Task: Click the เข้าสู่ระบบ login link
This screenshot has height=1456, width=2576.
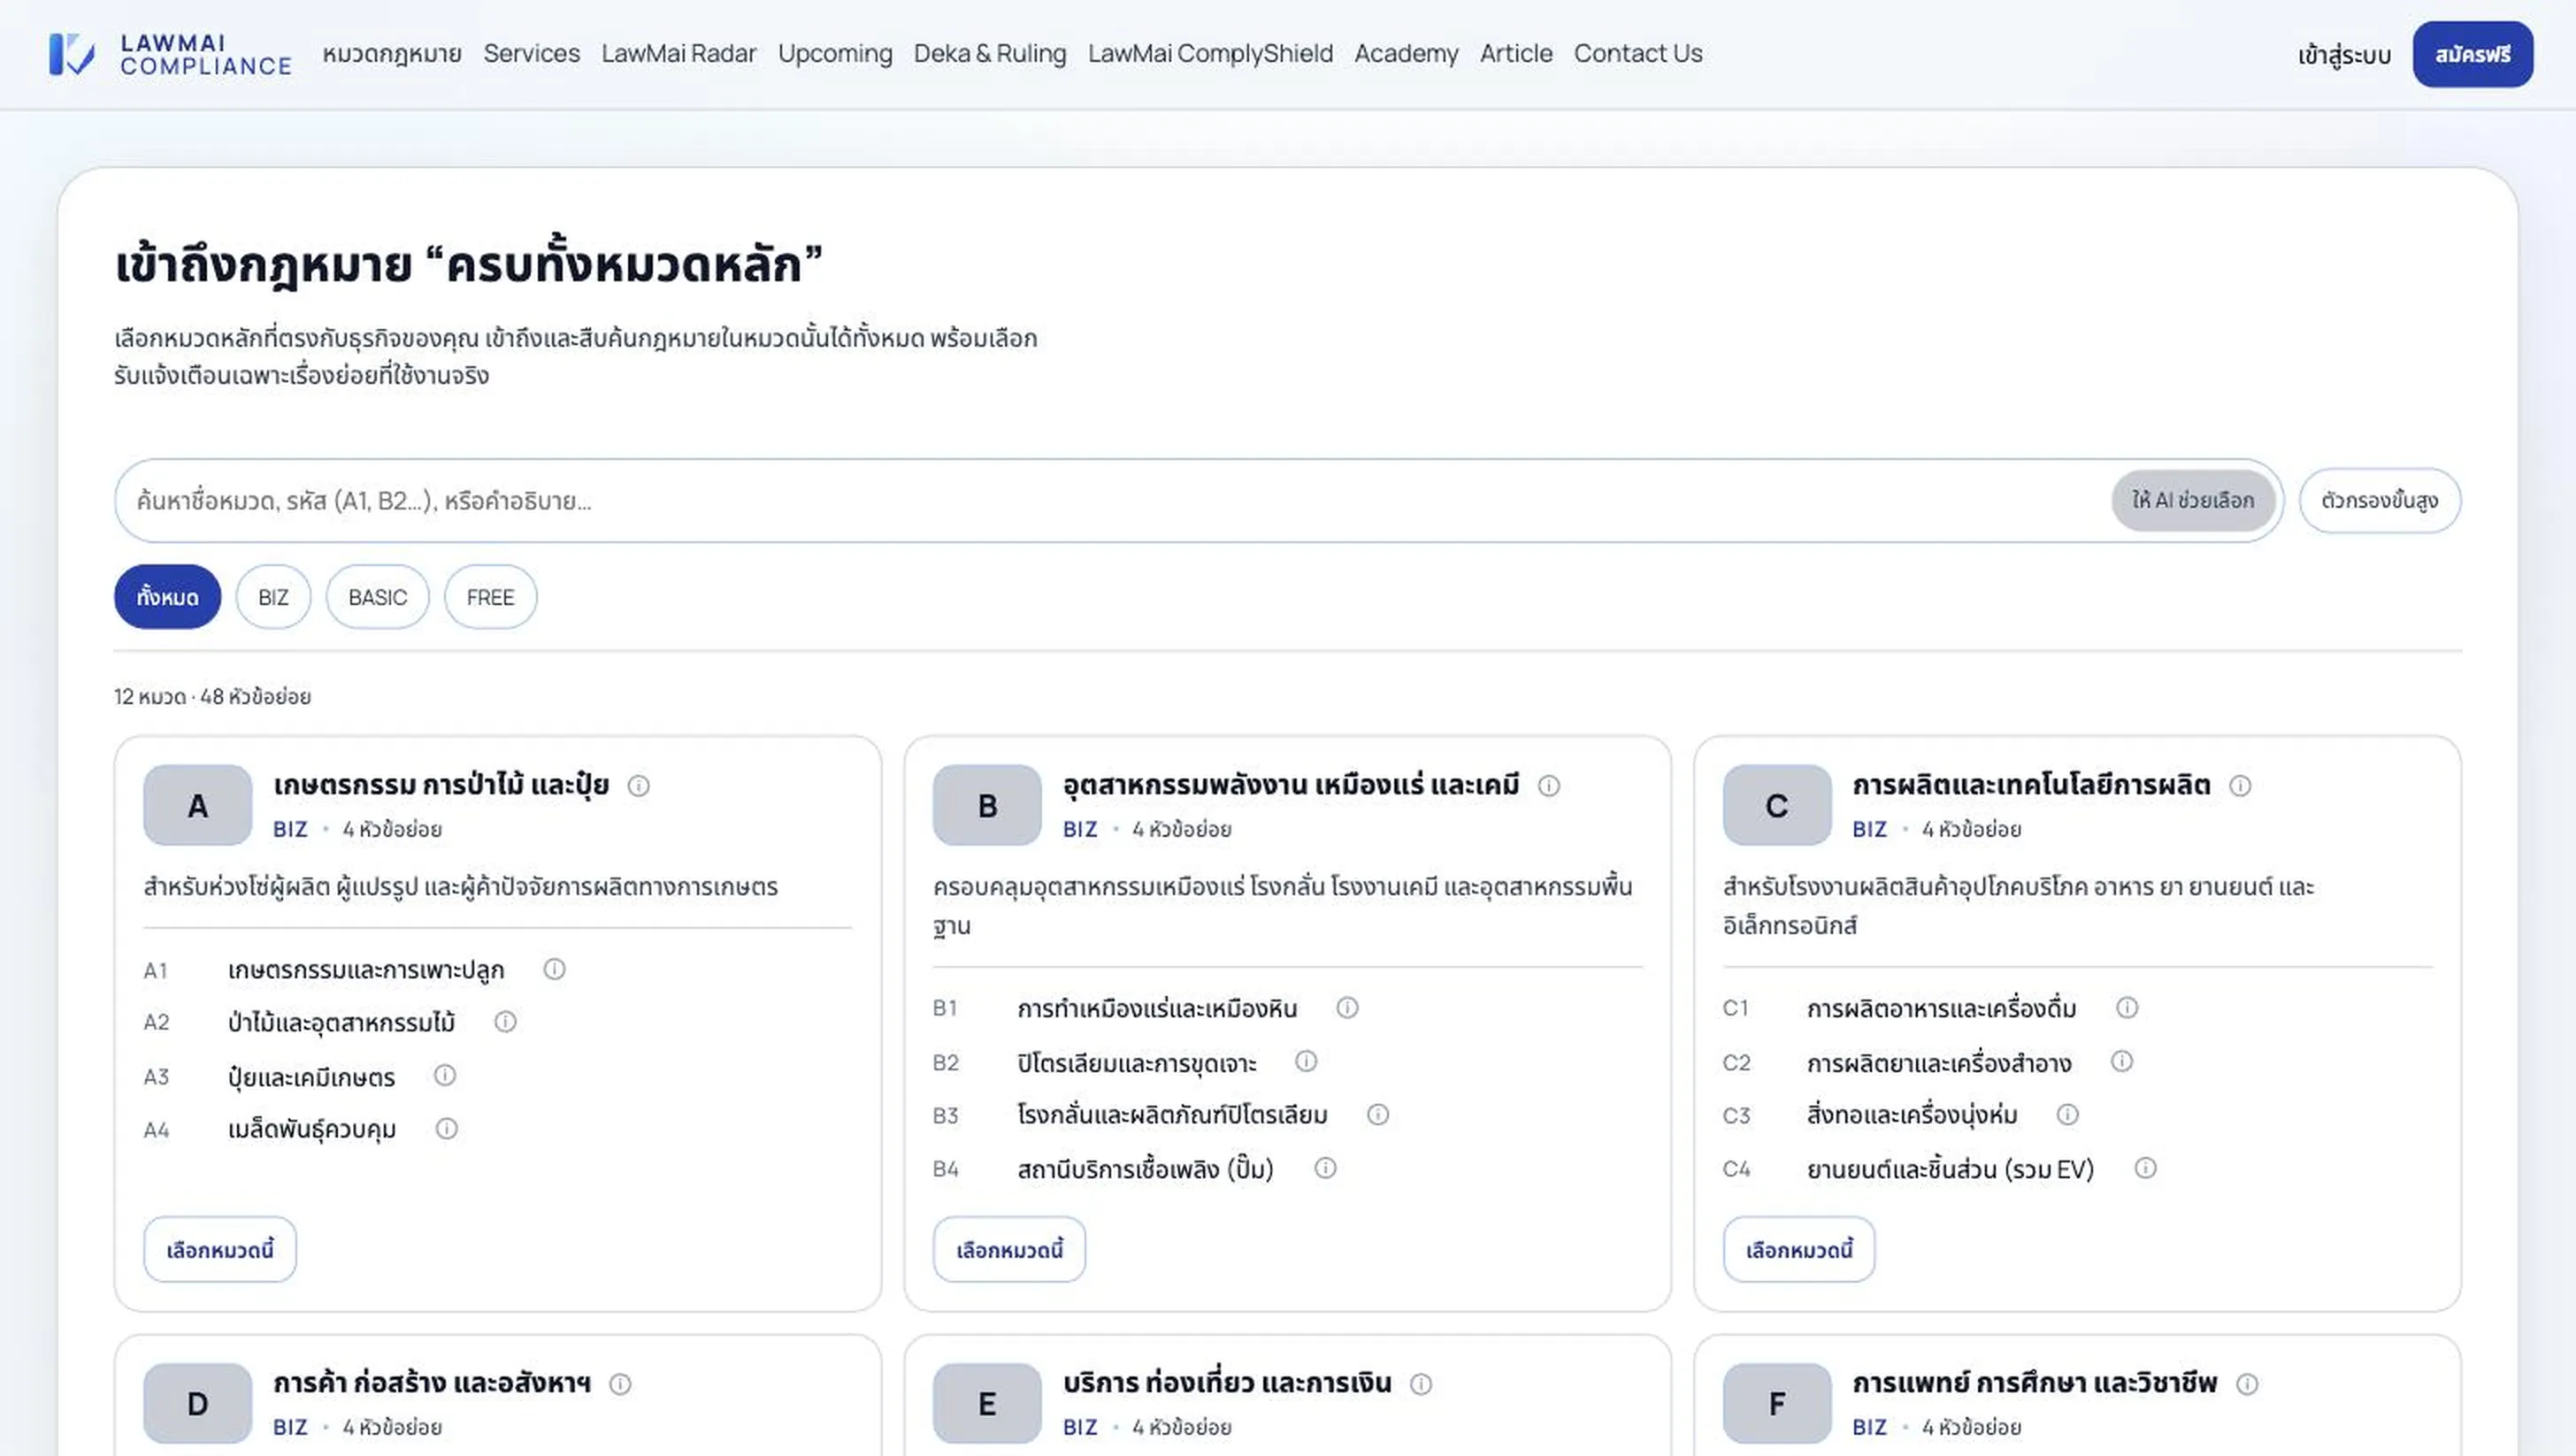Action: [2344, 55]
